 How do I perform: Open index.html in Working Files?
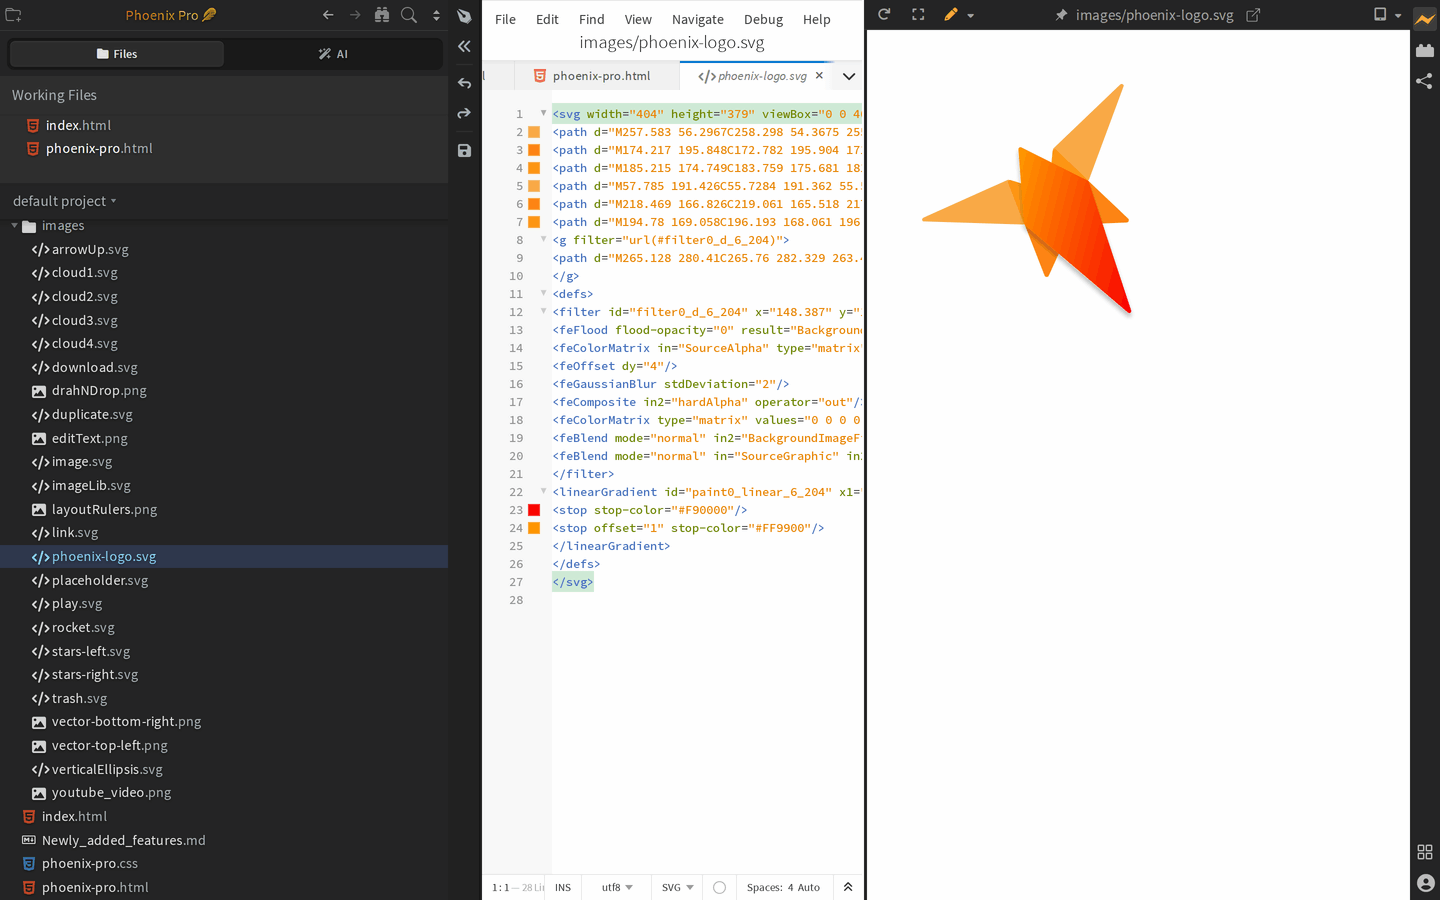click(x=78, y=125)
